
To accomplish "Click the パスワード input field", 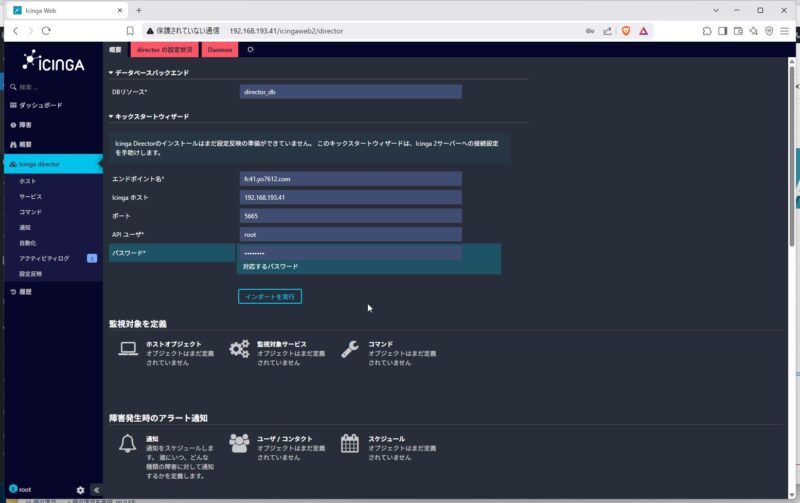I will click(x=351, y=253).
